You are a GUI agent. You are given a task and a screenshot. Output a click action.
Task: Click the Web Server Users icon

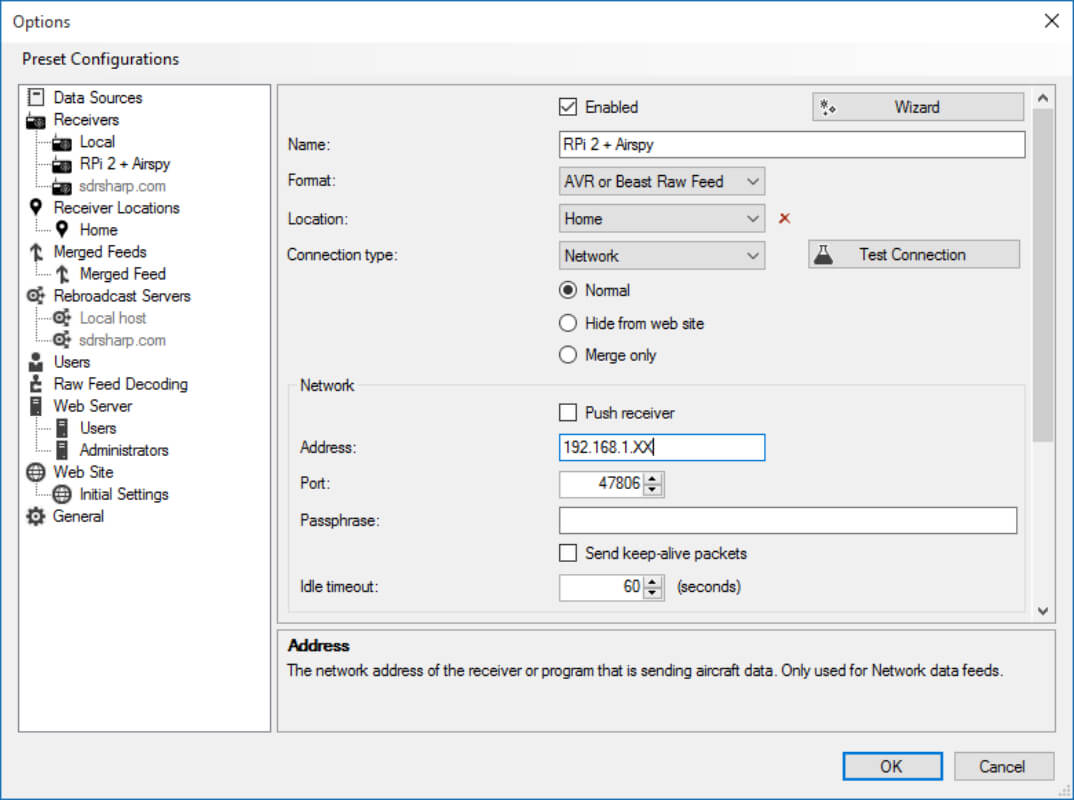[x=62, y=428]
